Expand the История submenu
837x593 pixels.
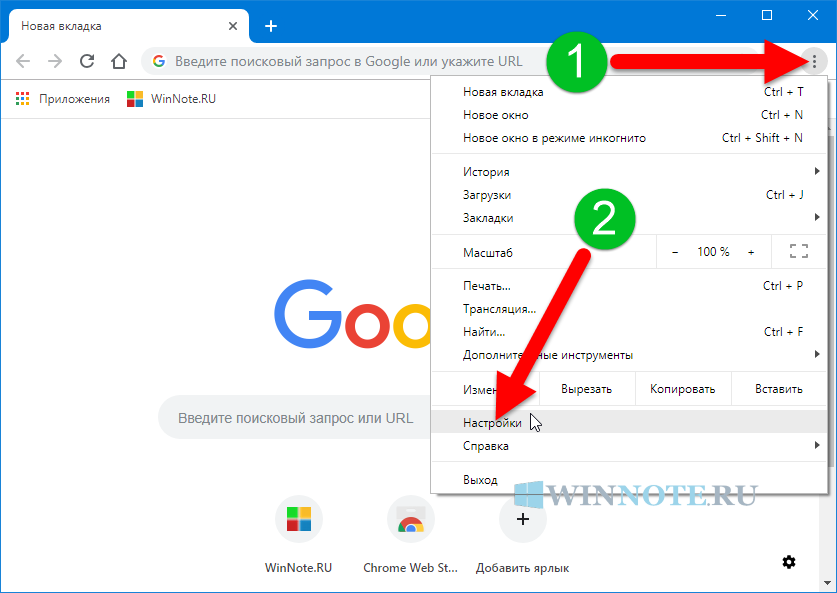tap(630, 172)
